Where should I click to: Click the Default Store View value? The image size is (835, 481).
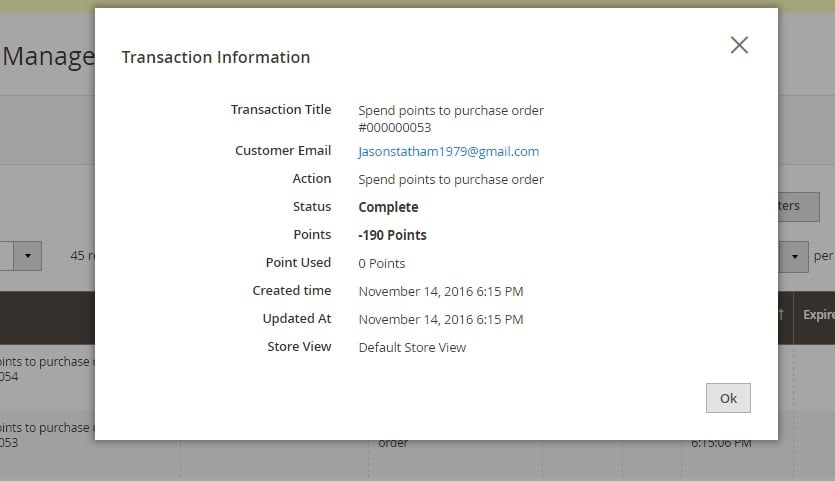(412, 348)
